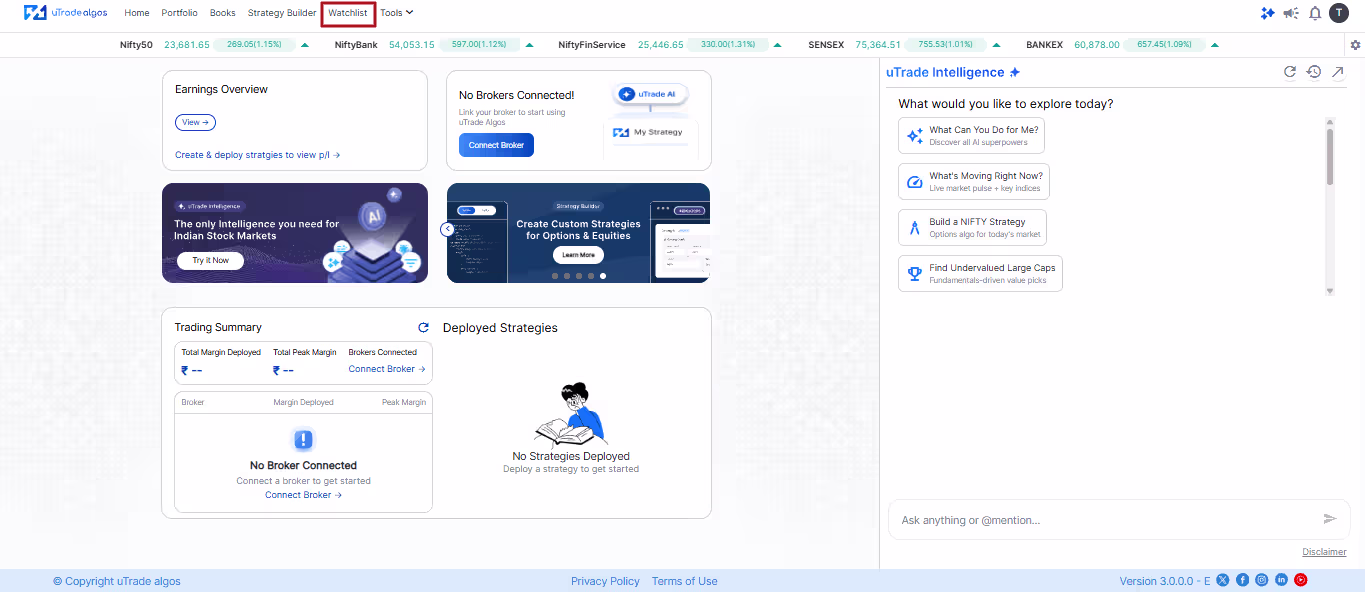Click Try It Now on intelligence banner

click(211, 260)
